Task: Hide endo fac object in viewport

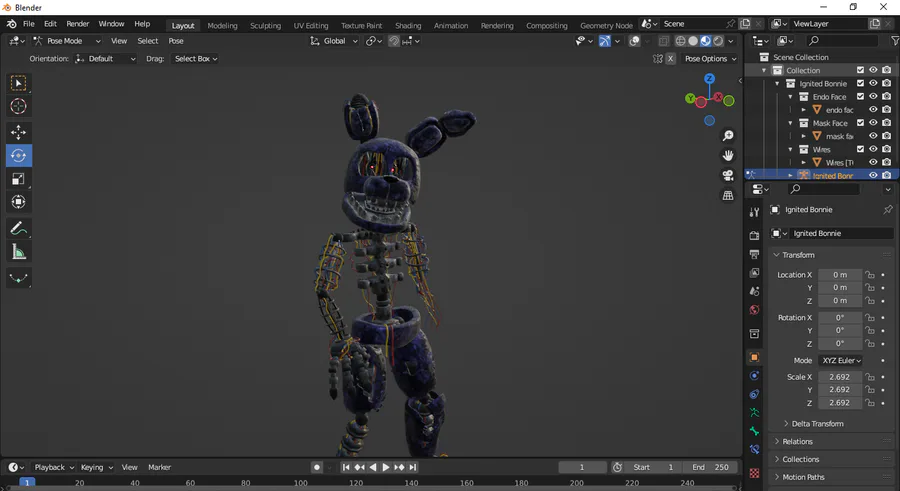Action: point(873,110)
